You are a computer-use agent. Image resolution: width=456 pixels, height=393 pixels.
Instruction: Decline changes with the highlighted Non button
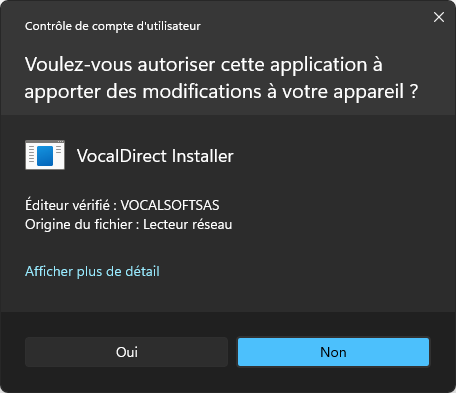(x=333, y=352)
